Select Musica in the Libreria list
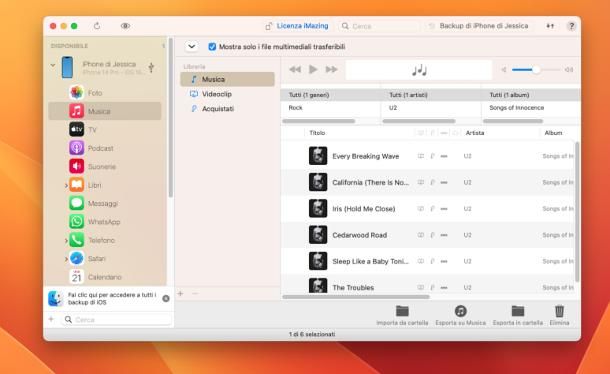The width and height of the screenshot is (610, 374). [x=227, y=79]
